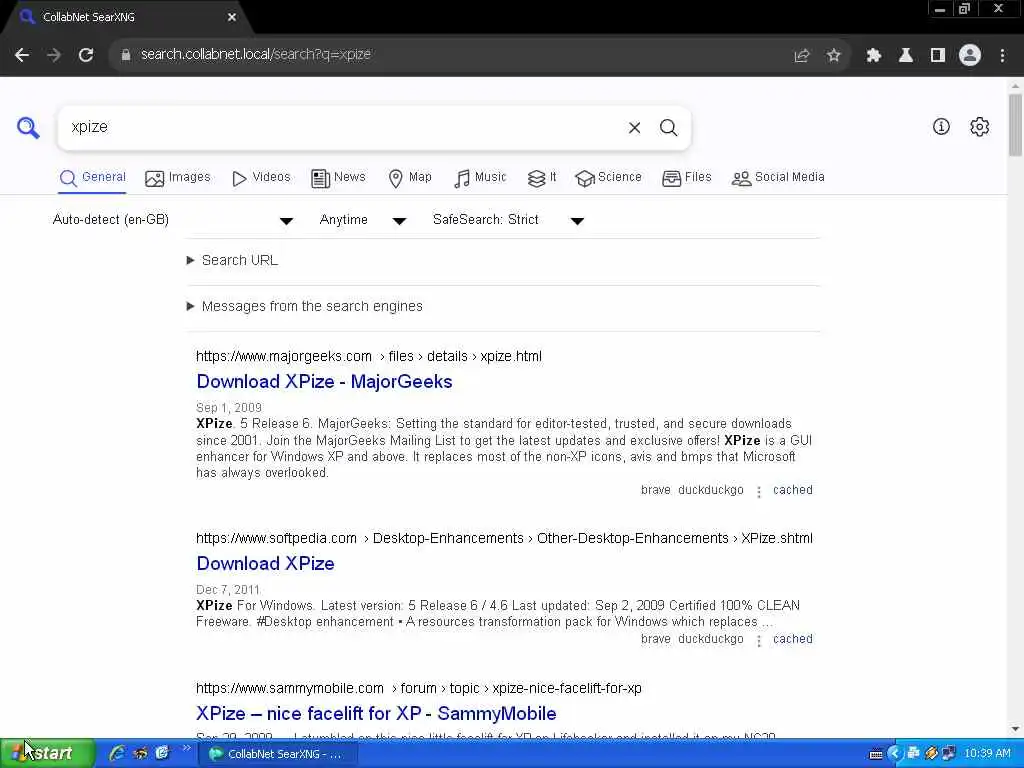The height and width of the screenshot is (768, 1024).
Task: Open the About info icon
Action: point(940,127)
